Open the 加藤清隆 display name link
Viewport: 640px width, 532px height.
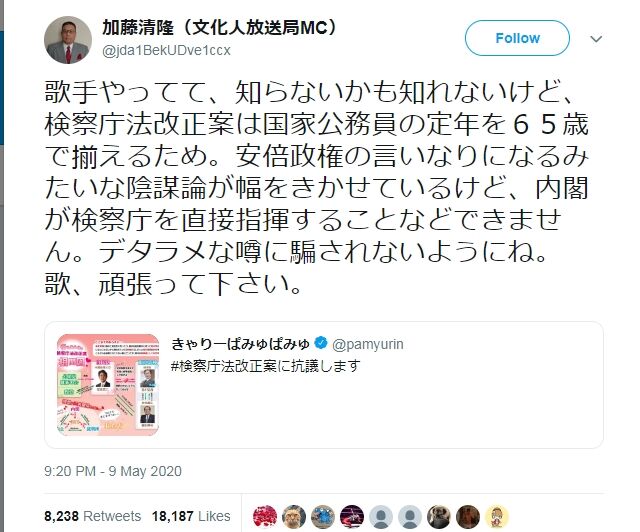click(221, 28)
